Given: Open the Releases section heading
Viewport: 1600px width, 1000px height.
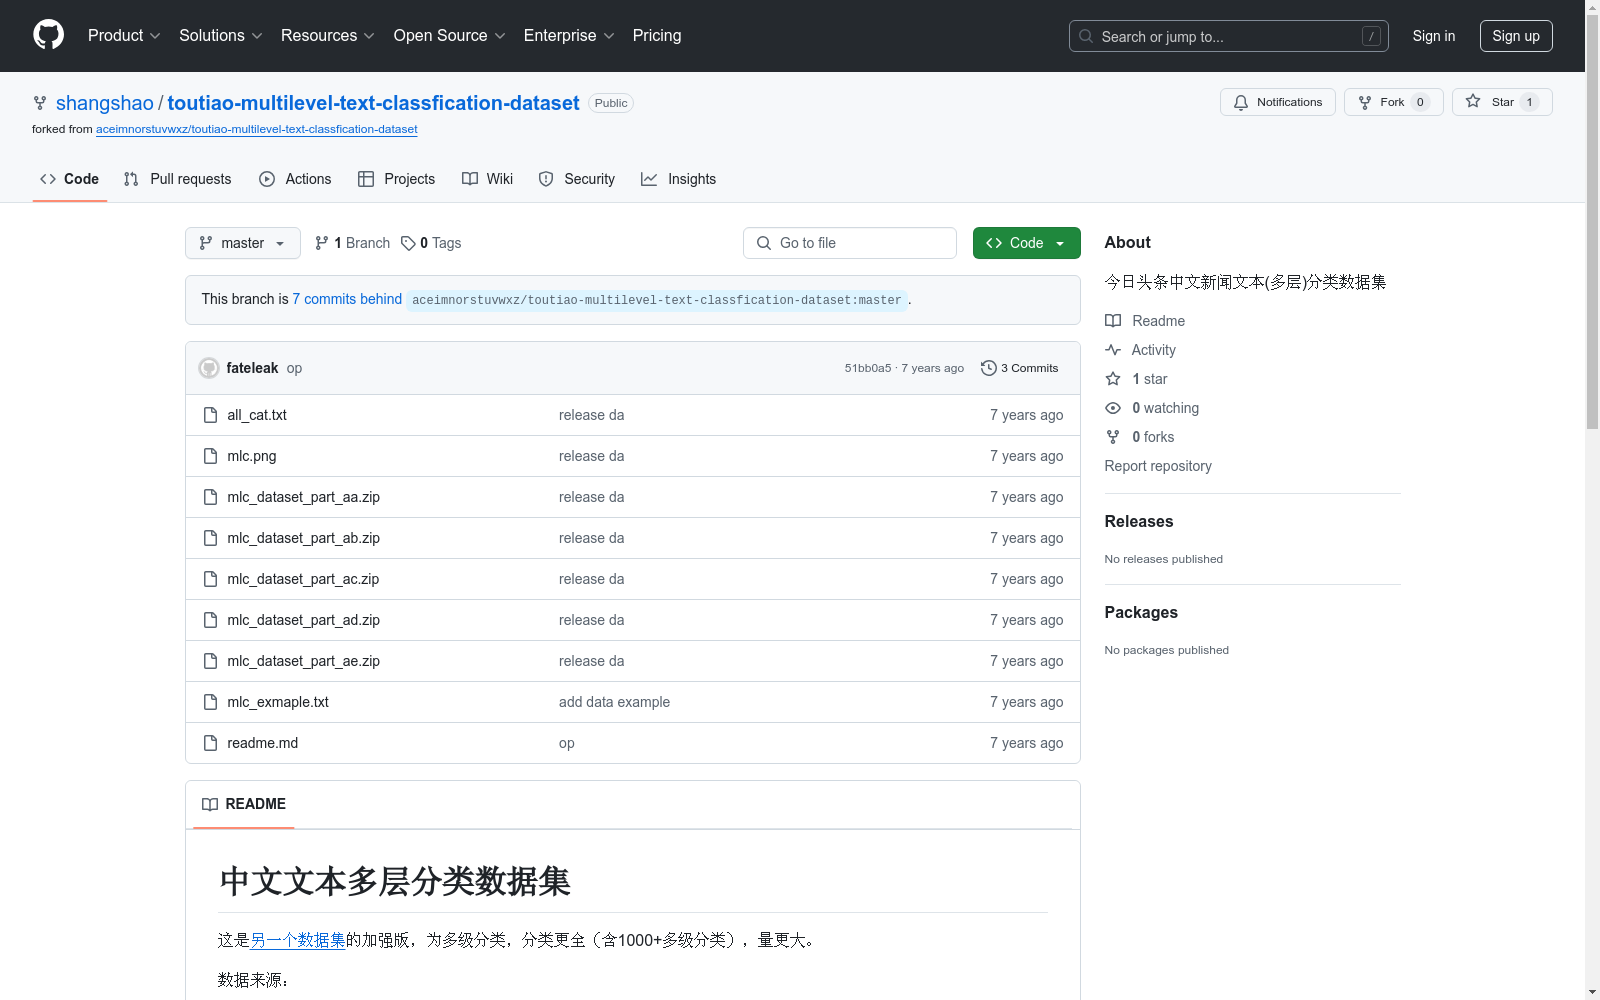Looking at the screenshot, I should (1139, 521).
